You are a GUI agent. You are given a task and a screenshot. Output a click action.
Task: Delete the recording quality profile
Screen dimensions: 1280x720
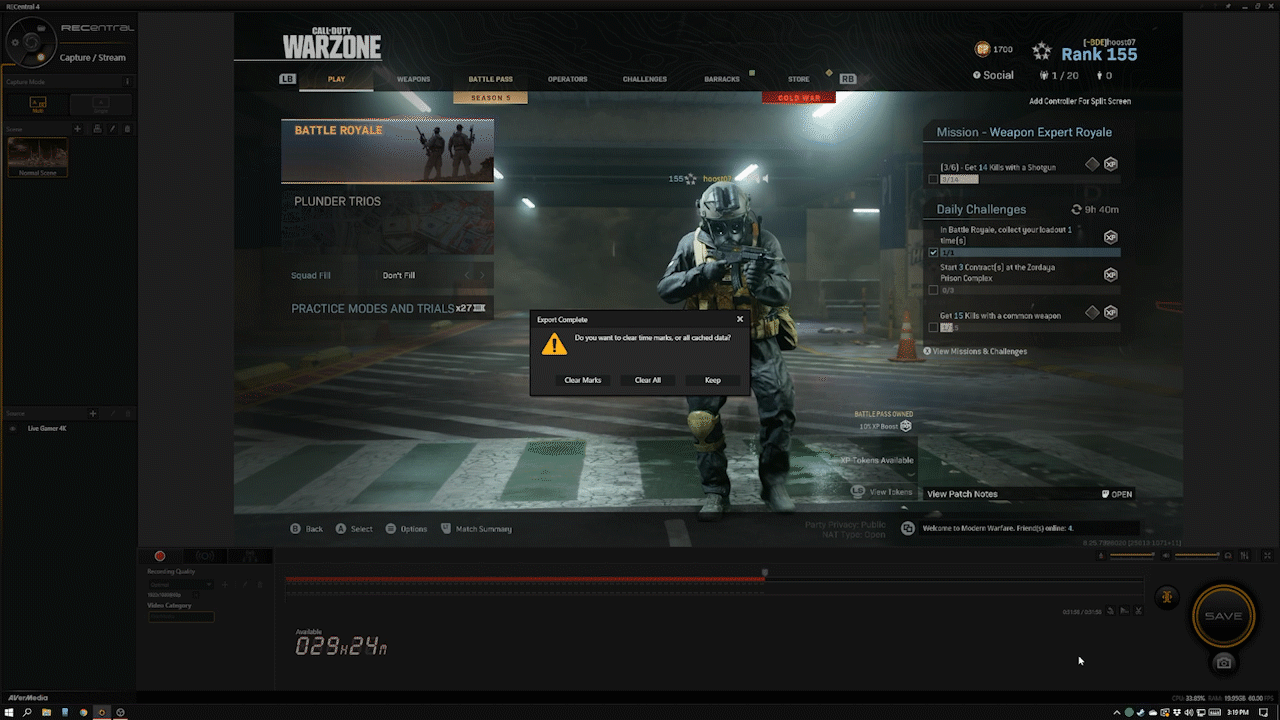(260, 585)
